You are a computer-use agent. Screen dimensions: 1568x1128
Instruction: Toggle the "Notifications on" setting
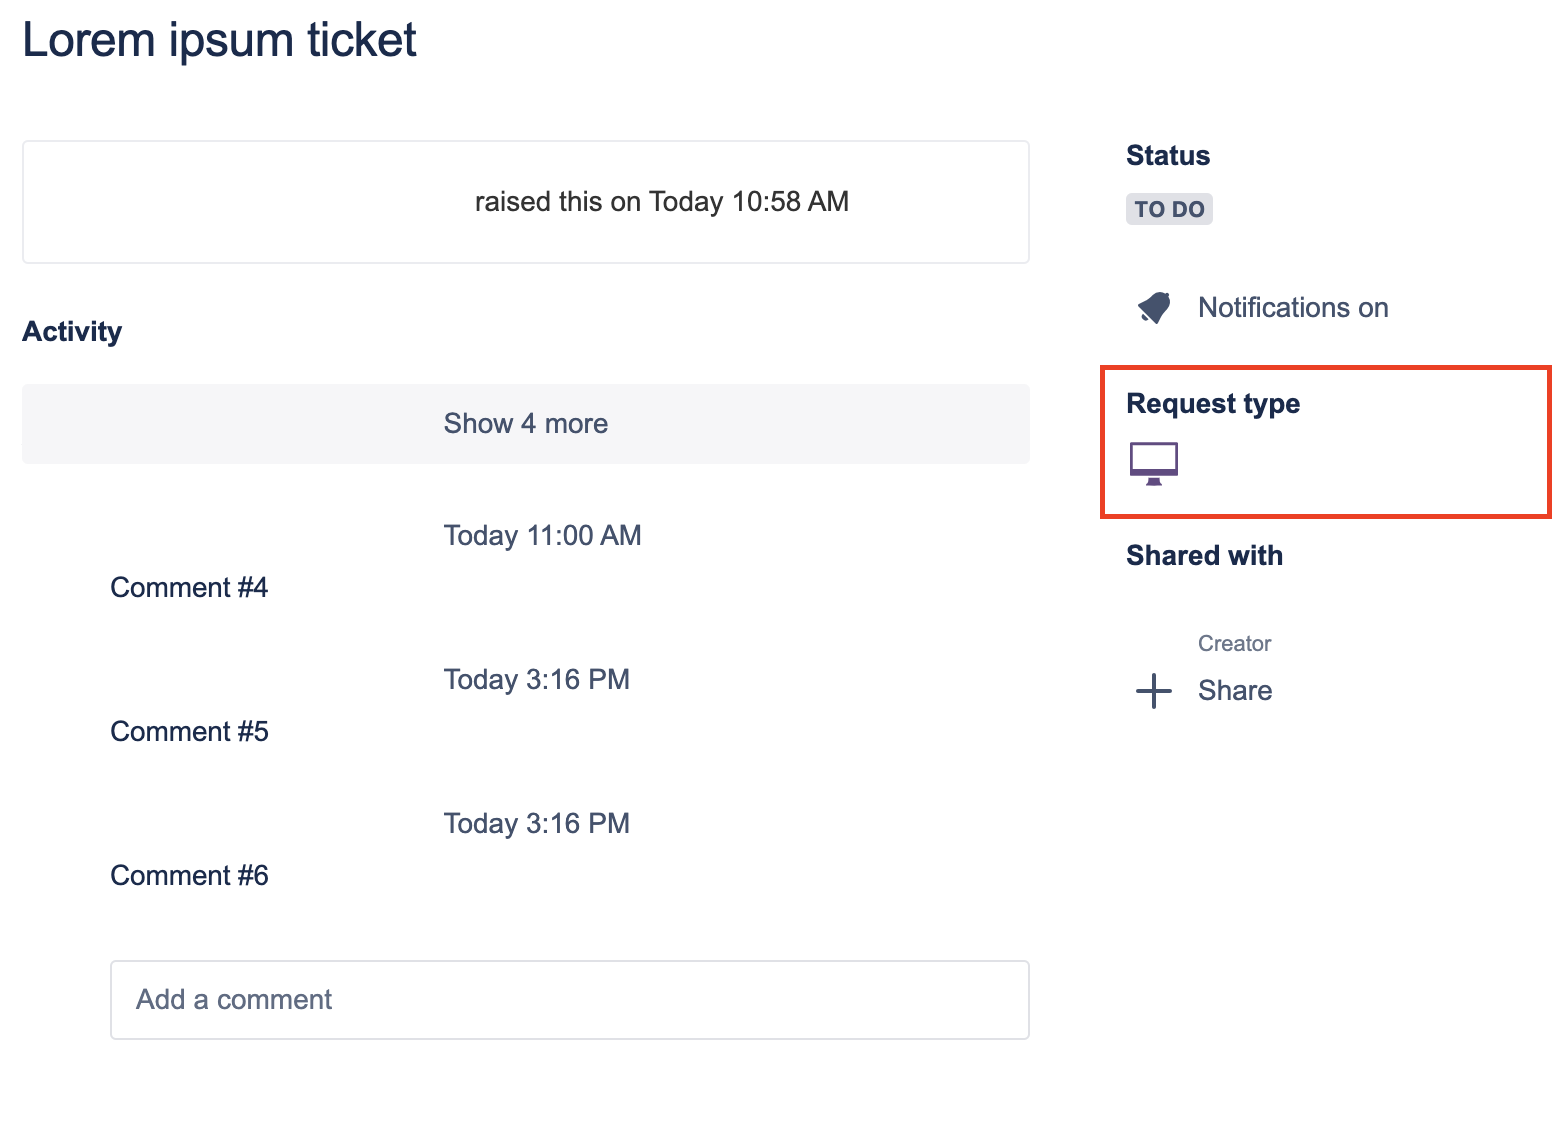pos(1293,308)
